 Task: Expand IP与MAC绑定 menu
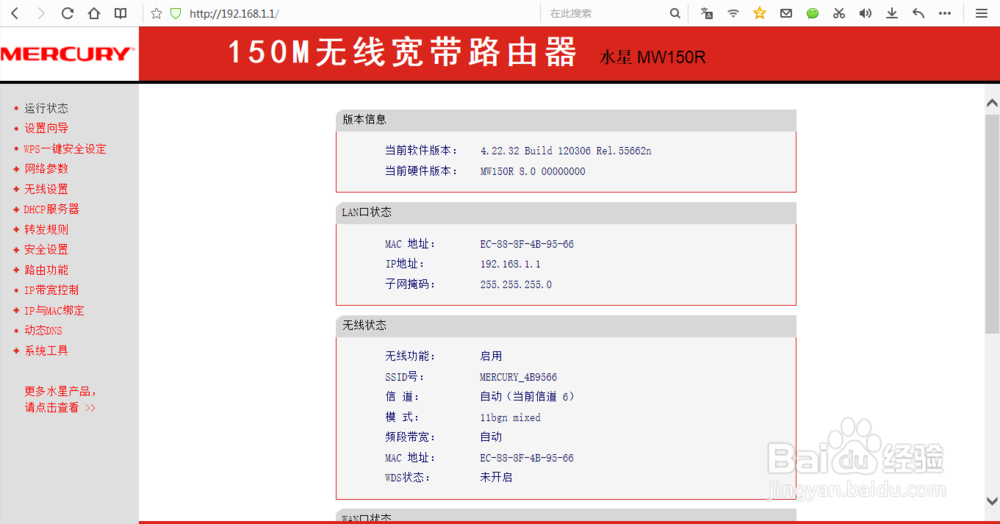(54, 310)
